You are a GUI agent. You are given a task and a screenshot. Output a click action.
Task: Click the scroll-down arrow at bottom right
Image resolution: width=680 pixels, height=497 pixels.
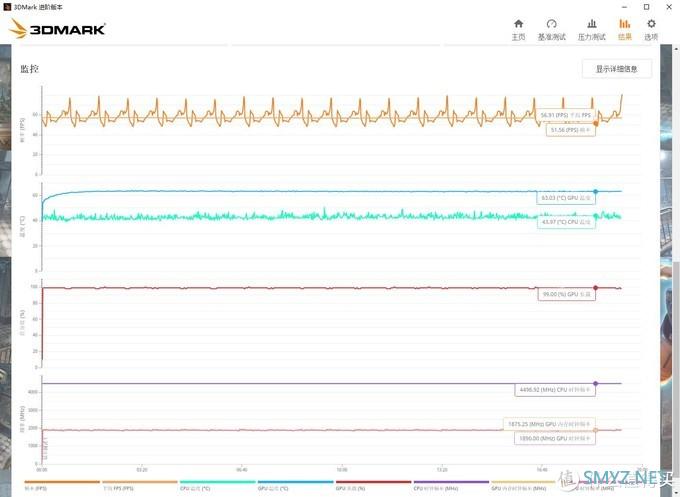pyautogui.click(x=677, y=493)
